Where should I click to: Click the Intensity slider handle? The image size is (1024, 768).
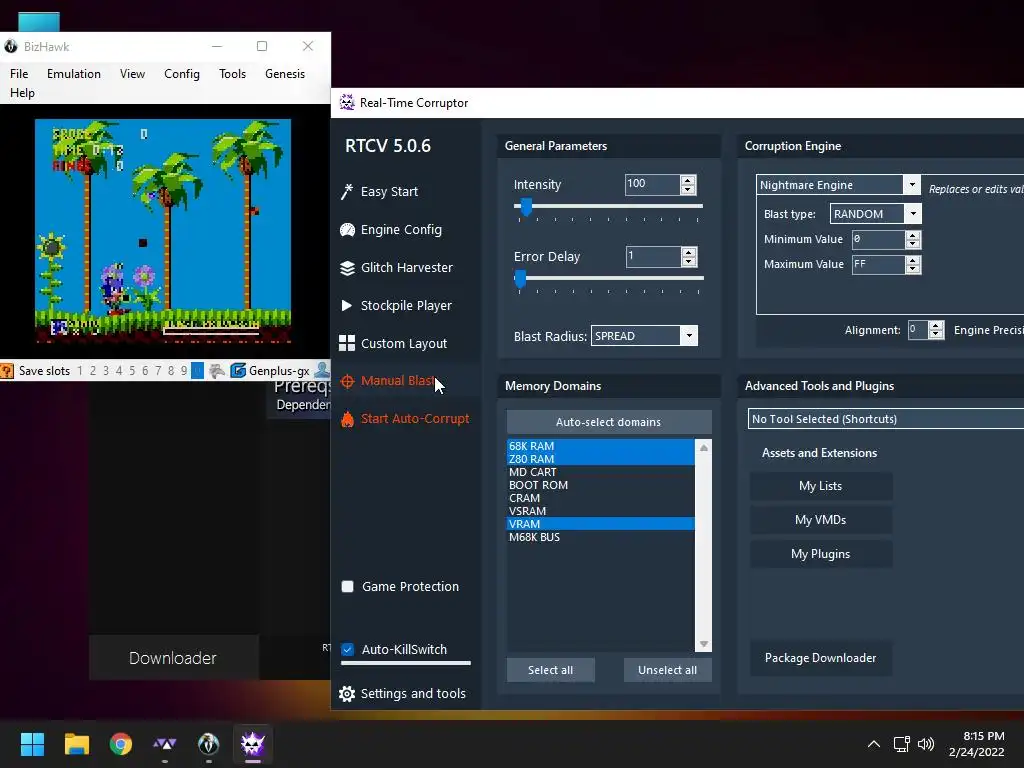click(526, 207)
